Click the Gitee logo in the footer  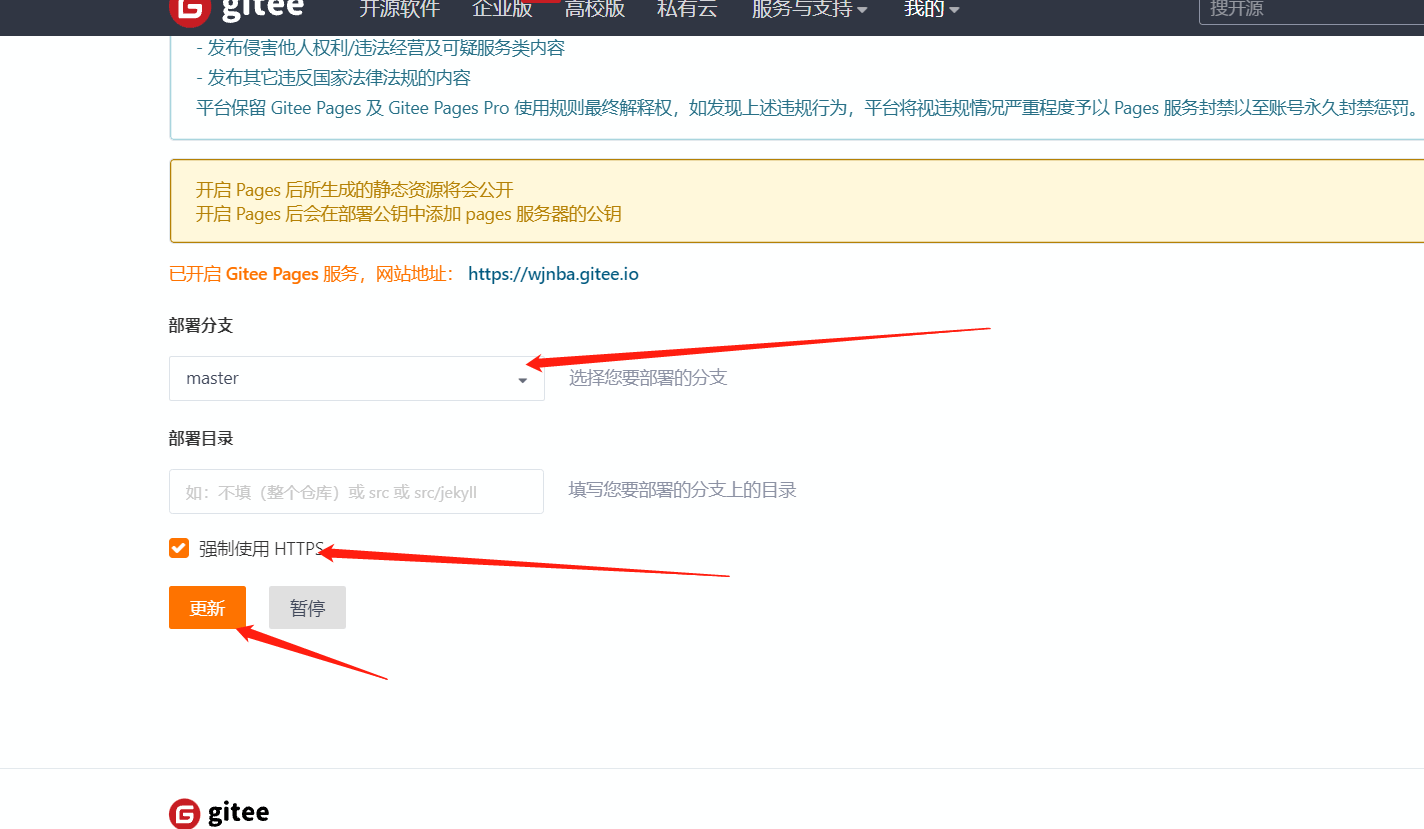[x=219, y=813]
